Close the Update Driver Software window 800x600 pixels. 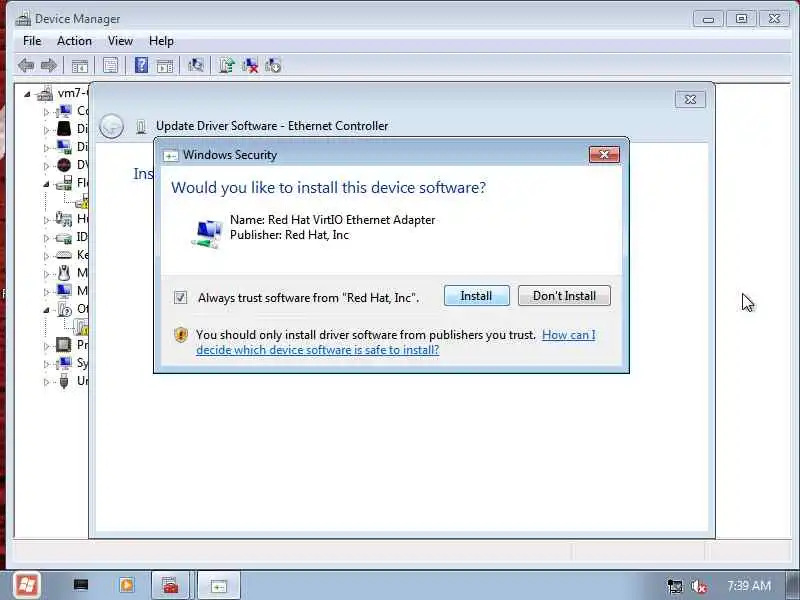690,99
